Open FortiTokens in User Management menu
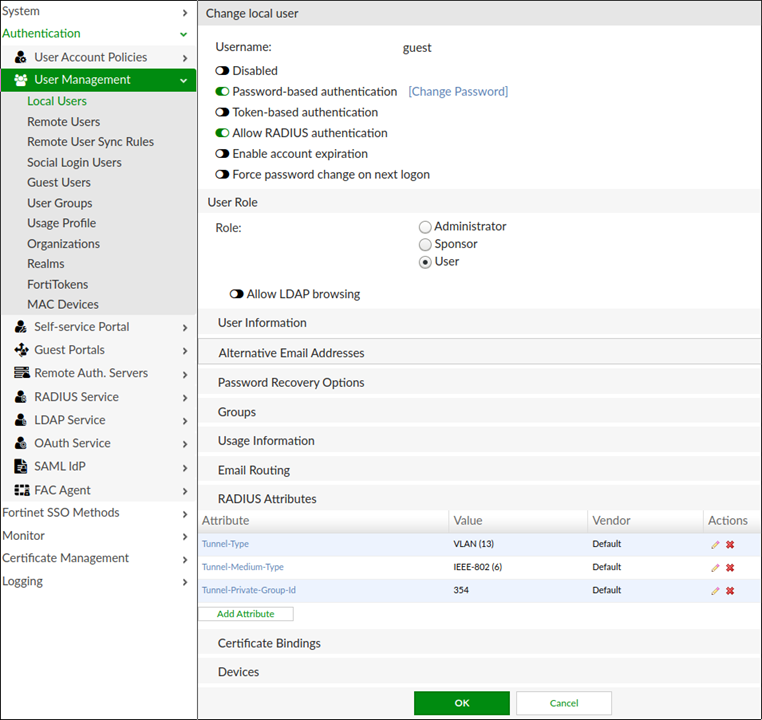Screen dimensions: 762x720 pos(59,284)
